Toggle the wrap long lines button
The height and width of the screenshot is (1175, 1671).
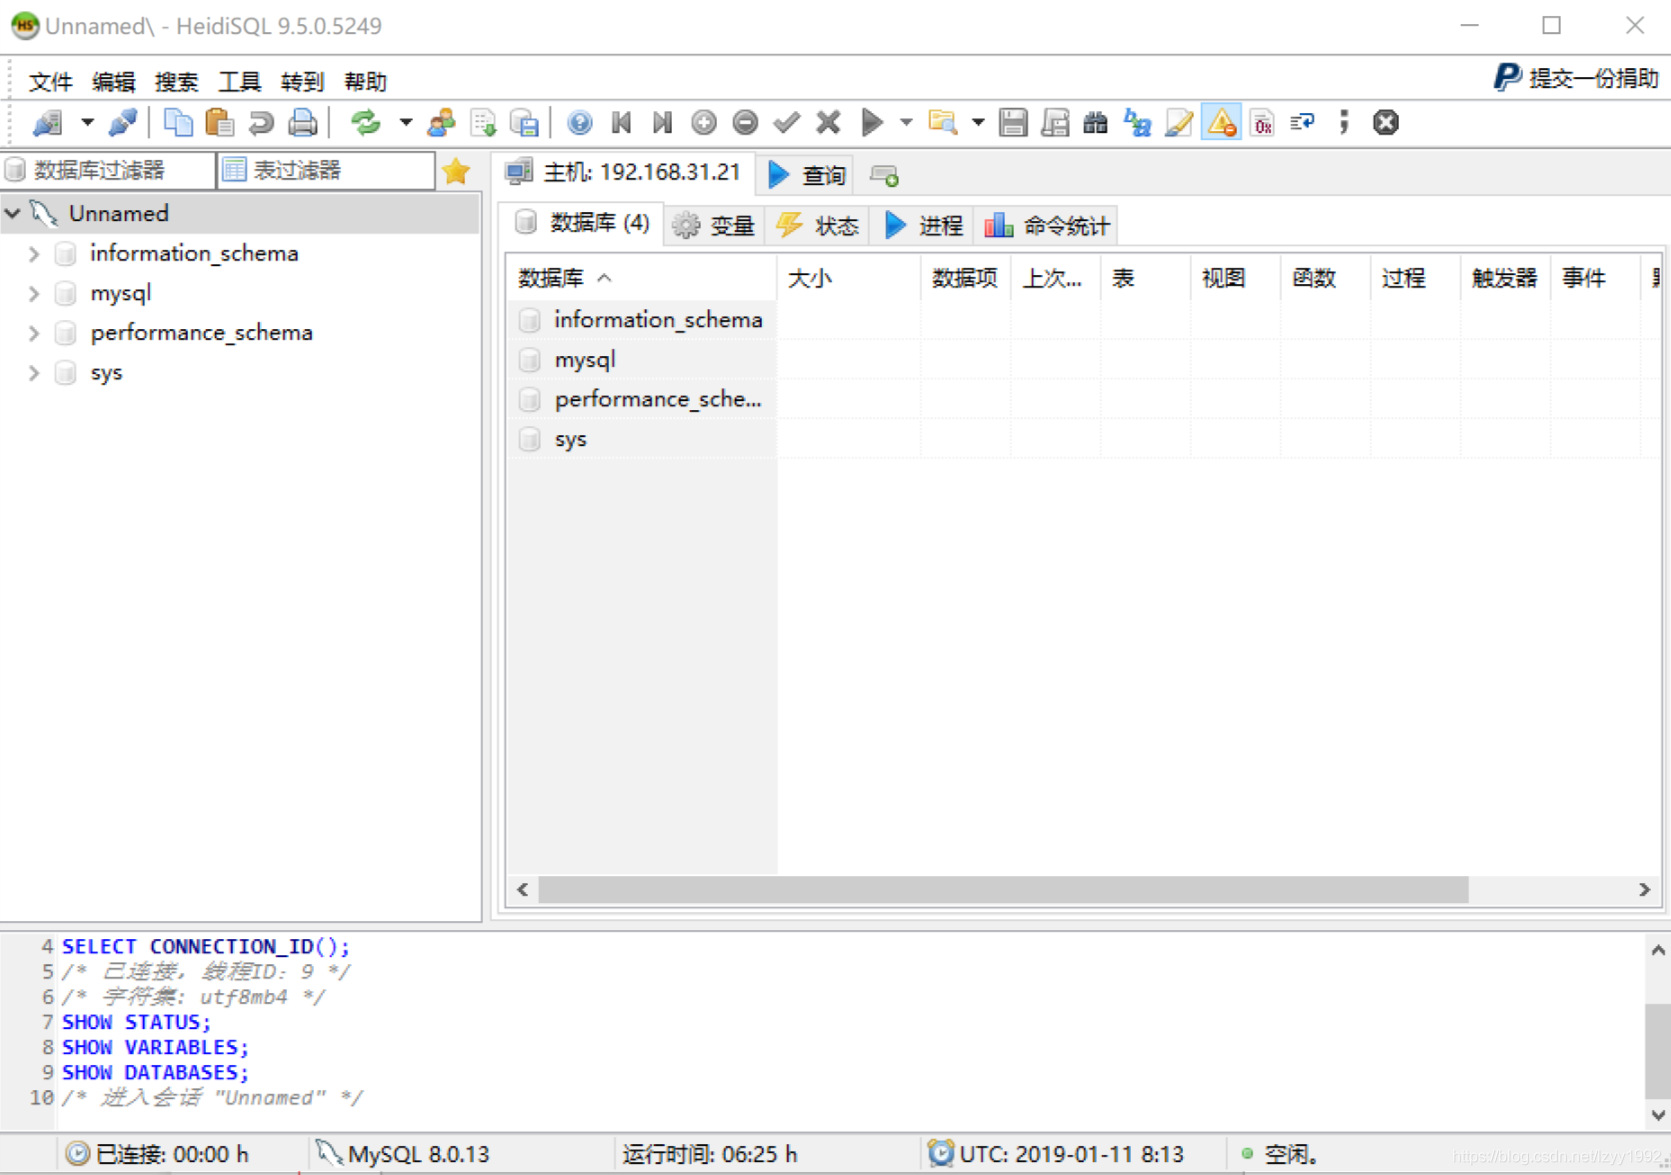[1302, 123]
